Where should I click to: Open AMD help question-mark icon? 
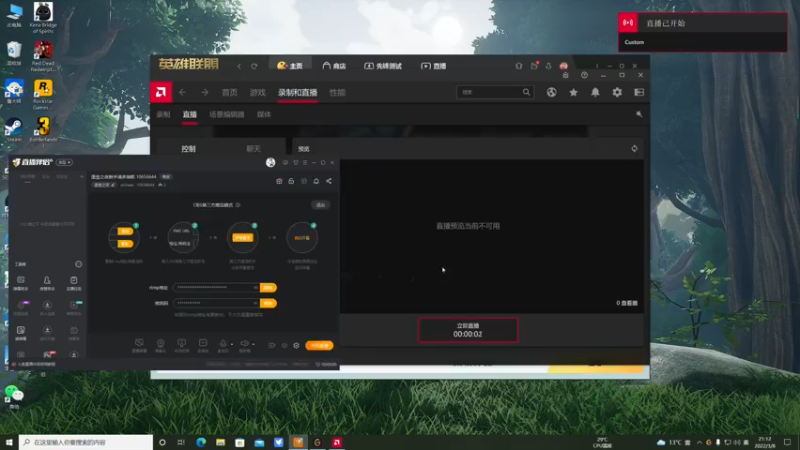(584, 75)
